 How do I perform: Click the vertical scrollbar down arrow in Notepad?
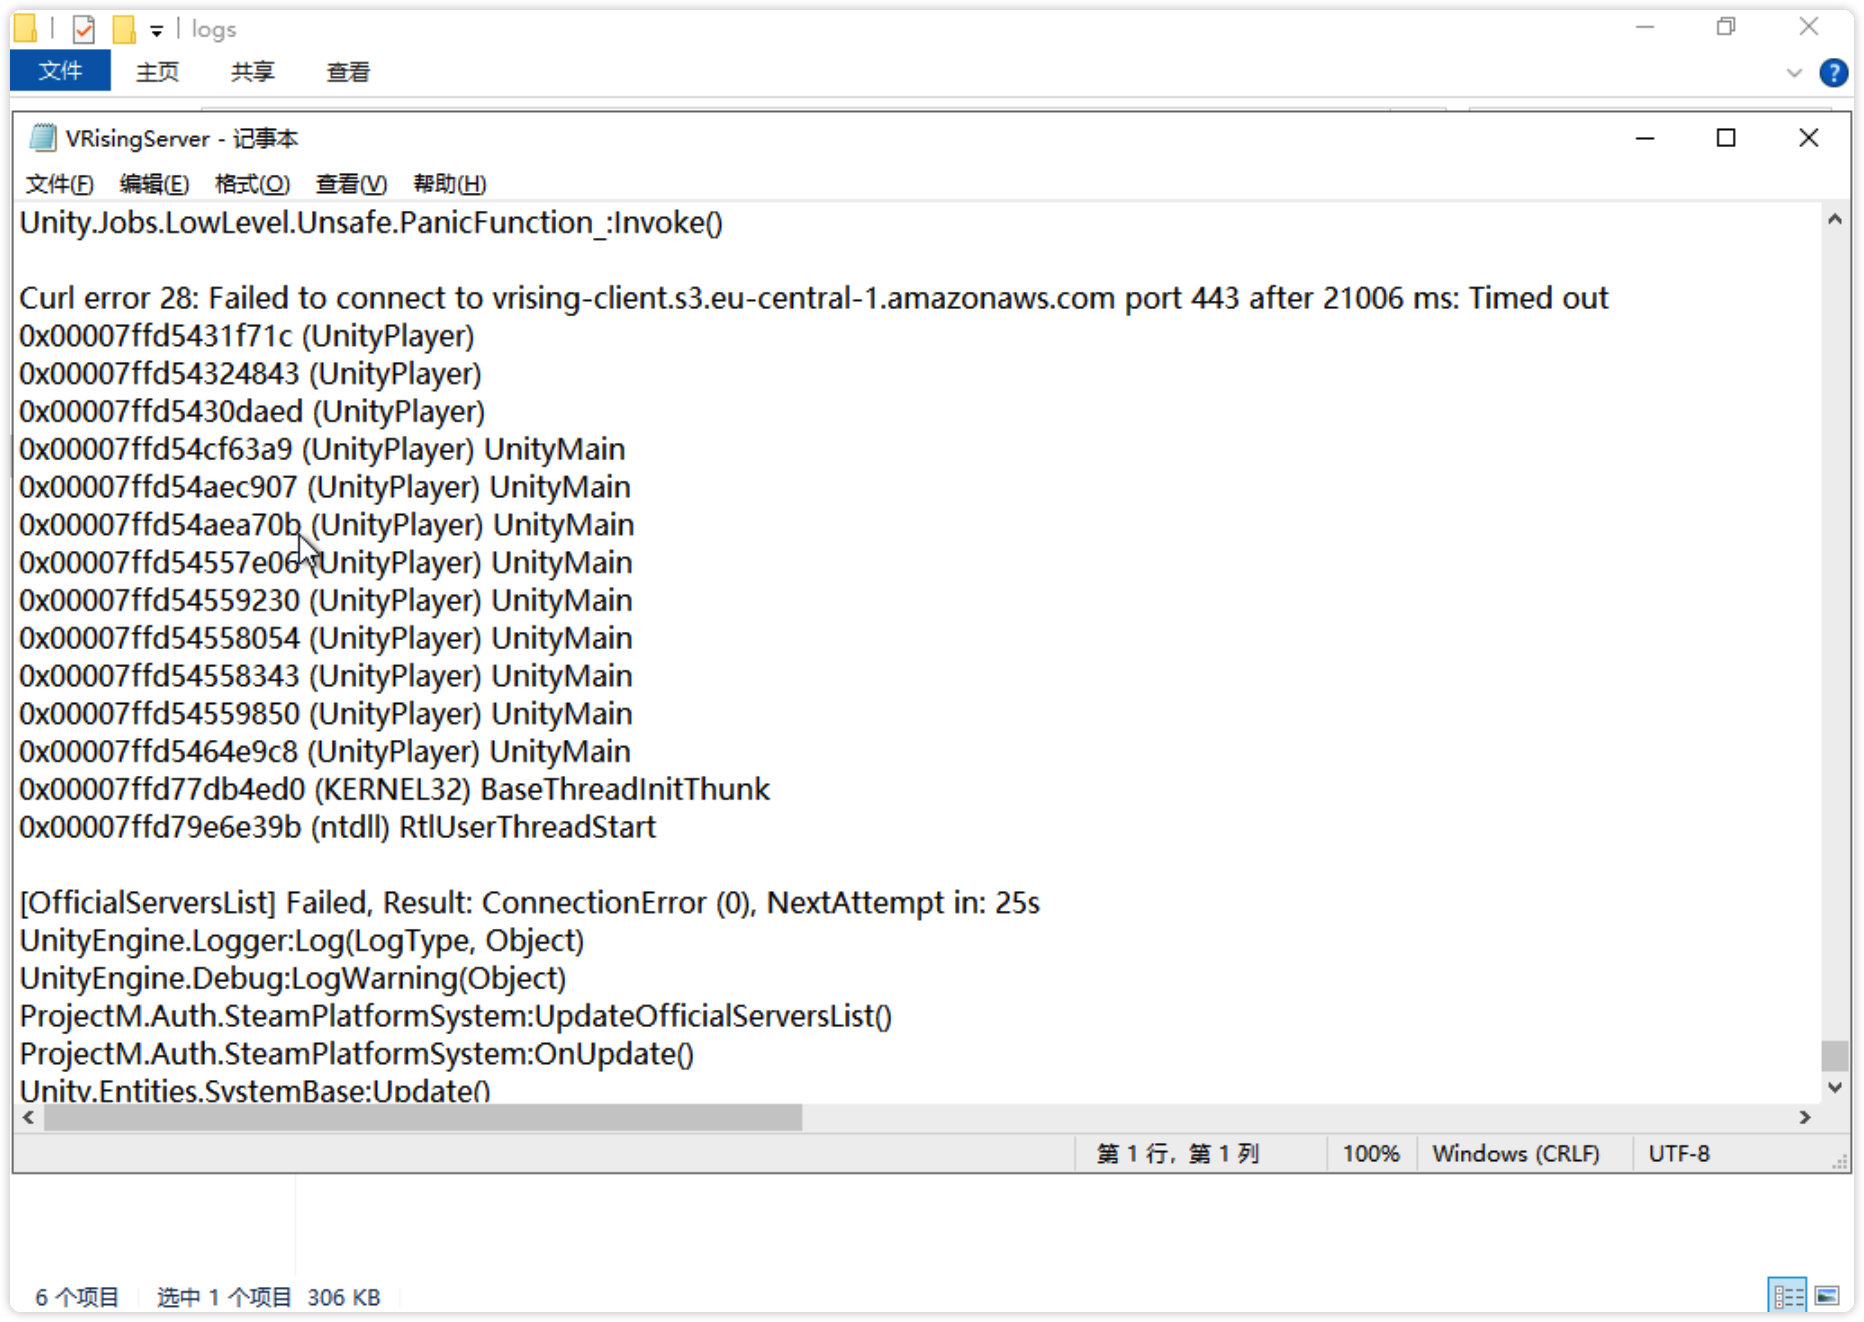coord(1835,1087)
